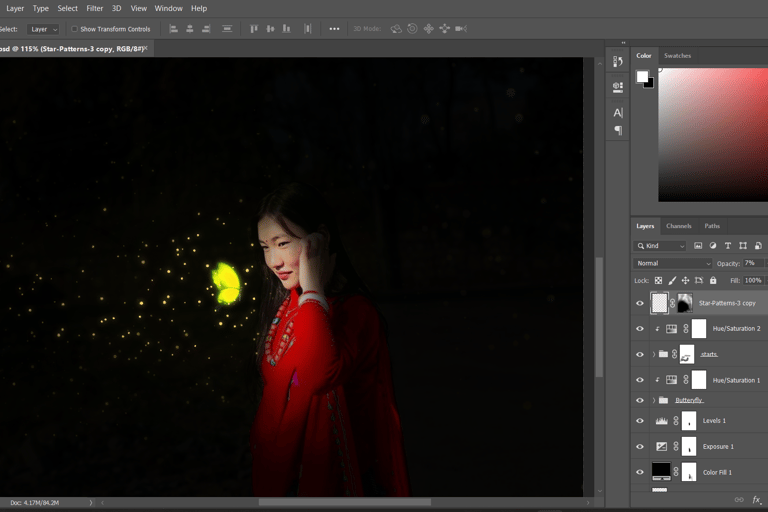Filter layers by adjustment layers icon
This screenshot has width=768, height=512.
pyautogui.click(x=713, y=245)
